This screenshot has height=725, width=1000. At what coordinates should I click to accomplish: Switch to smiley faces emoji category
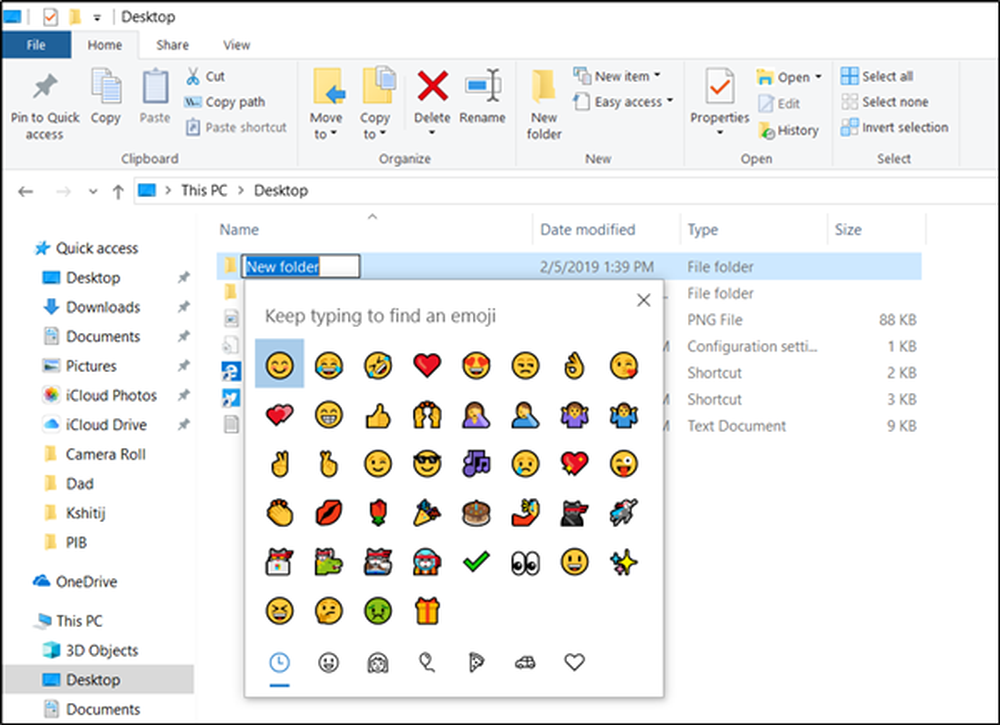point(328,662)
